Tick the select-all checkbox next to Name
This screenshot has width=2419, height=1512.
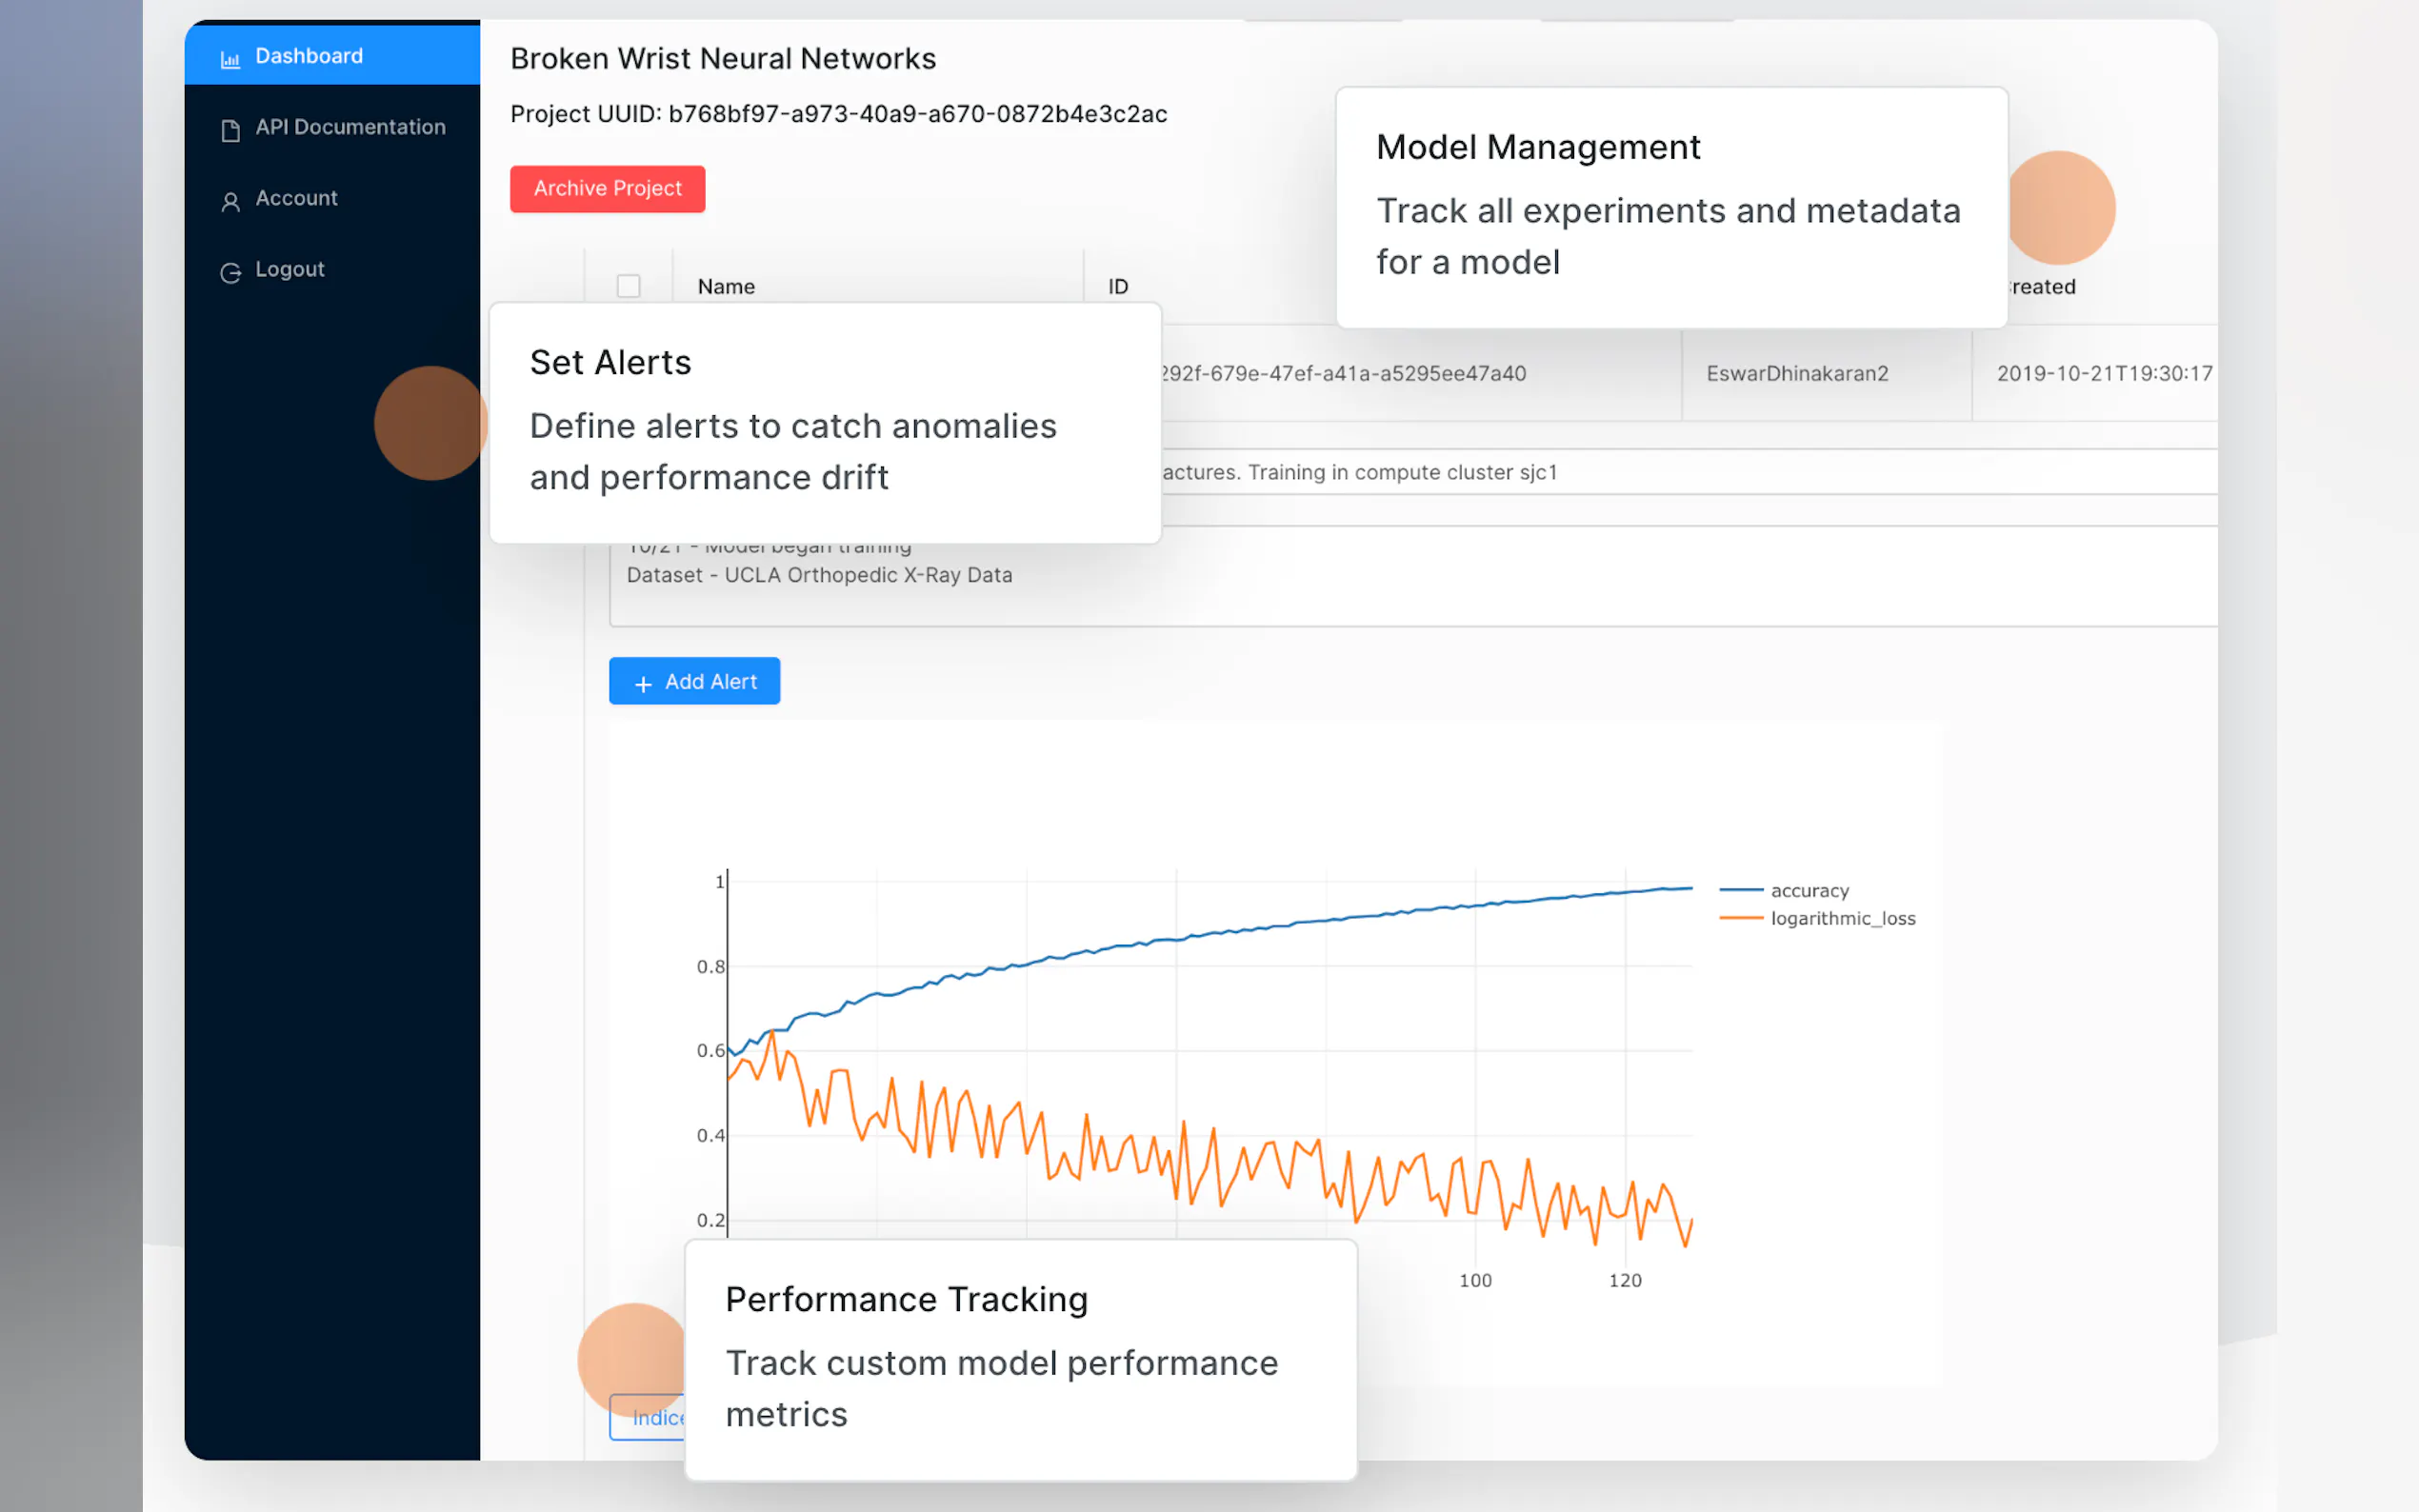coord(628,286)
